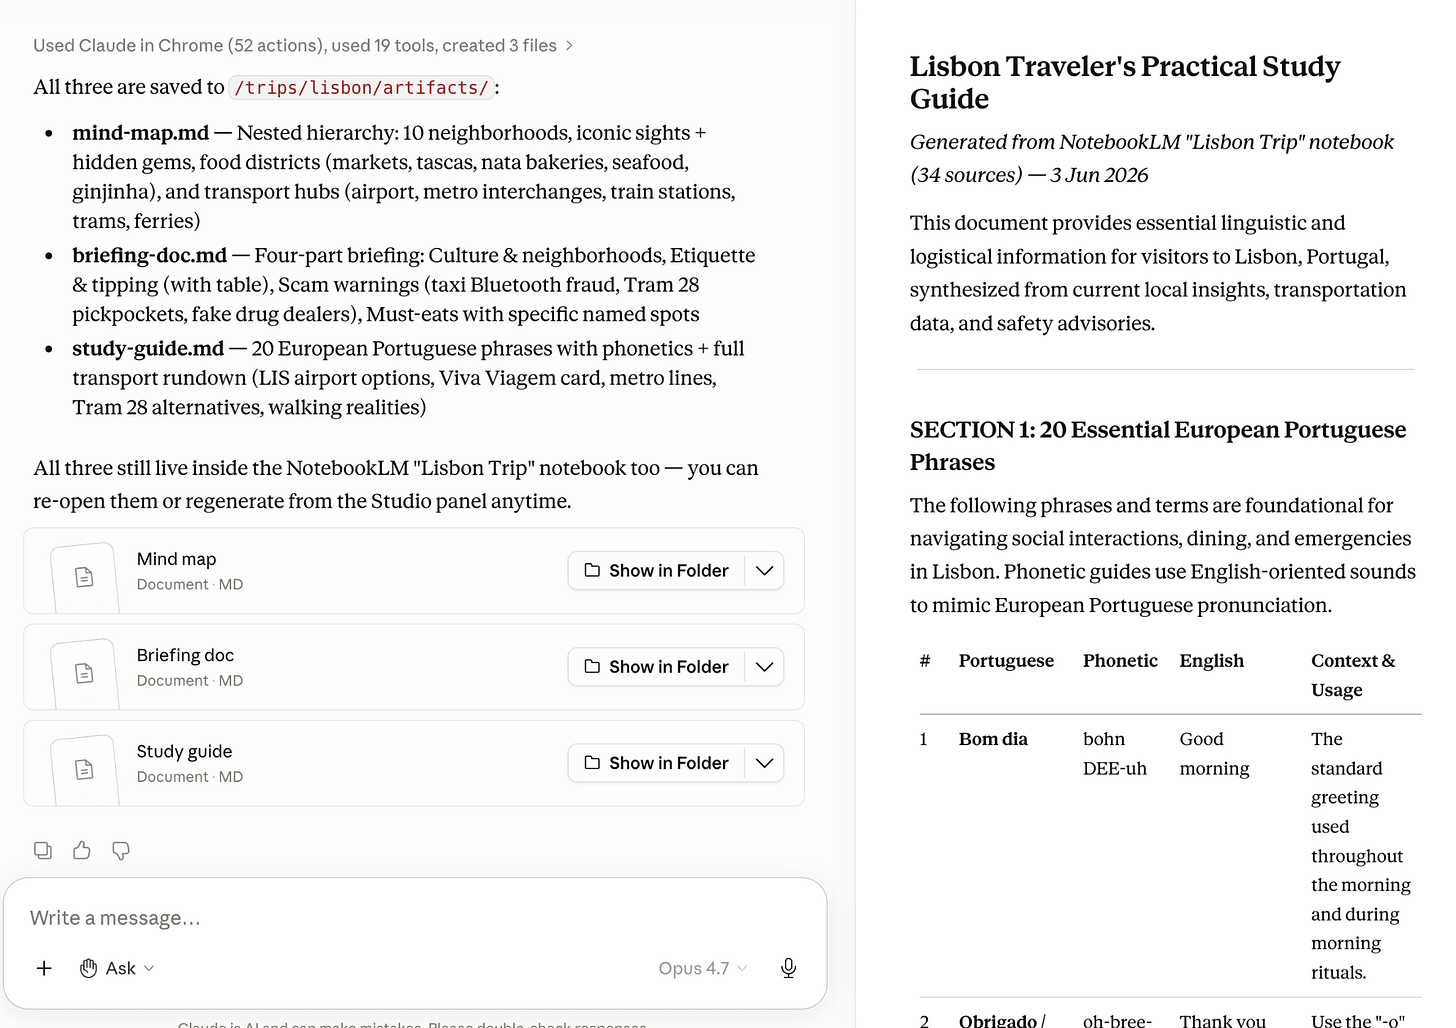This screenshot has height=1028, width=1456.
Task: Open the Study guide file icon
Action: coord(84,769)
